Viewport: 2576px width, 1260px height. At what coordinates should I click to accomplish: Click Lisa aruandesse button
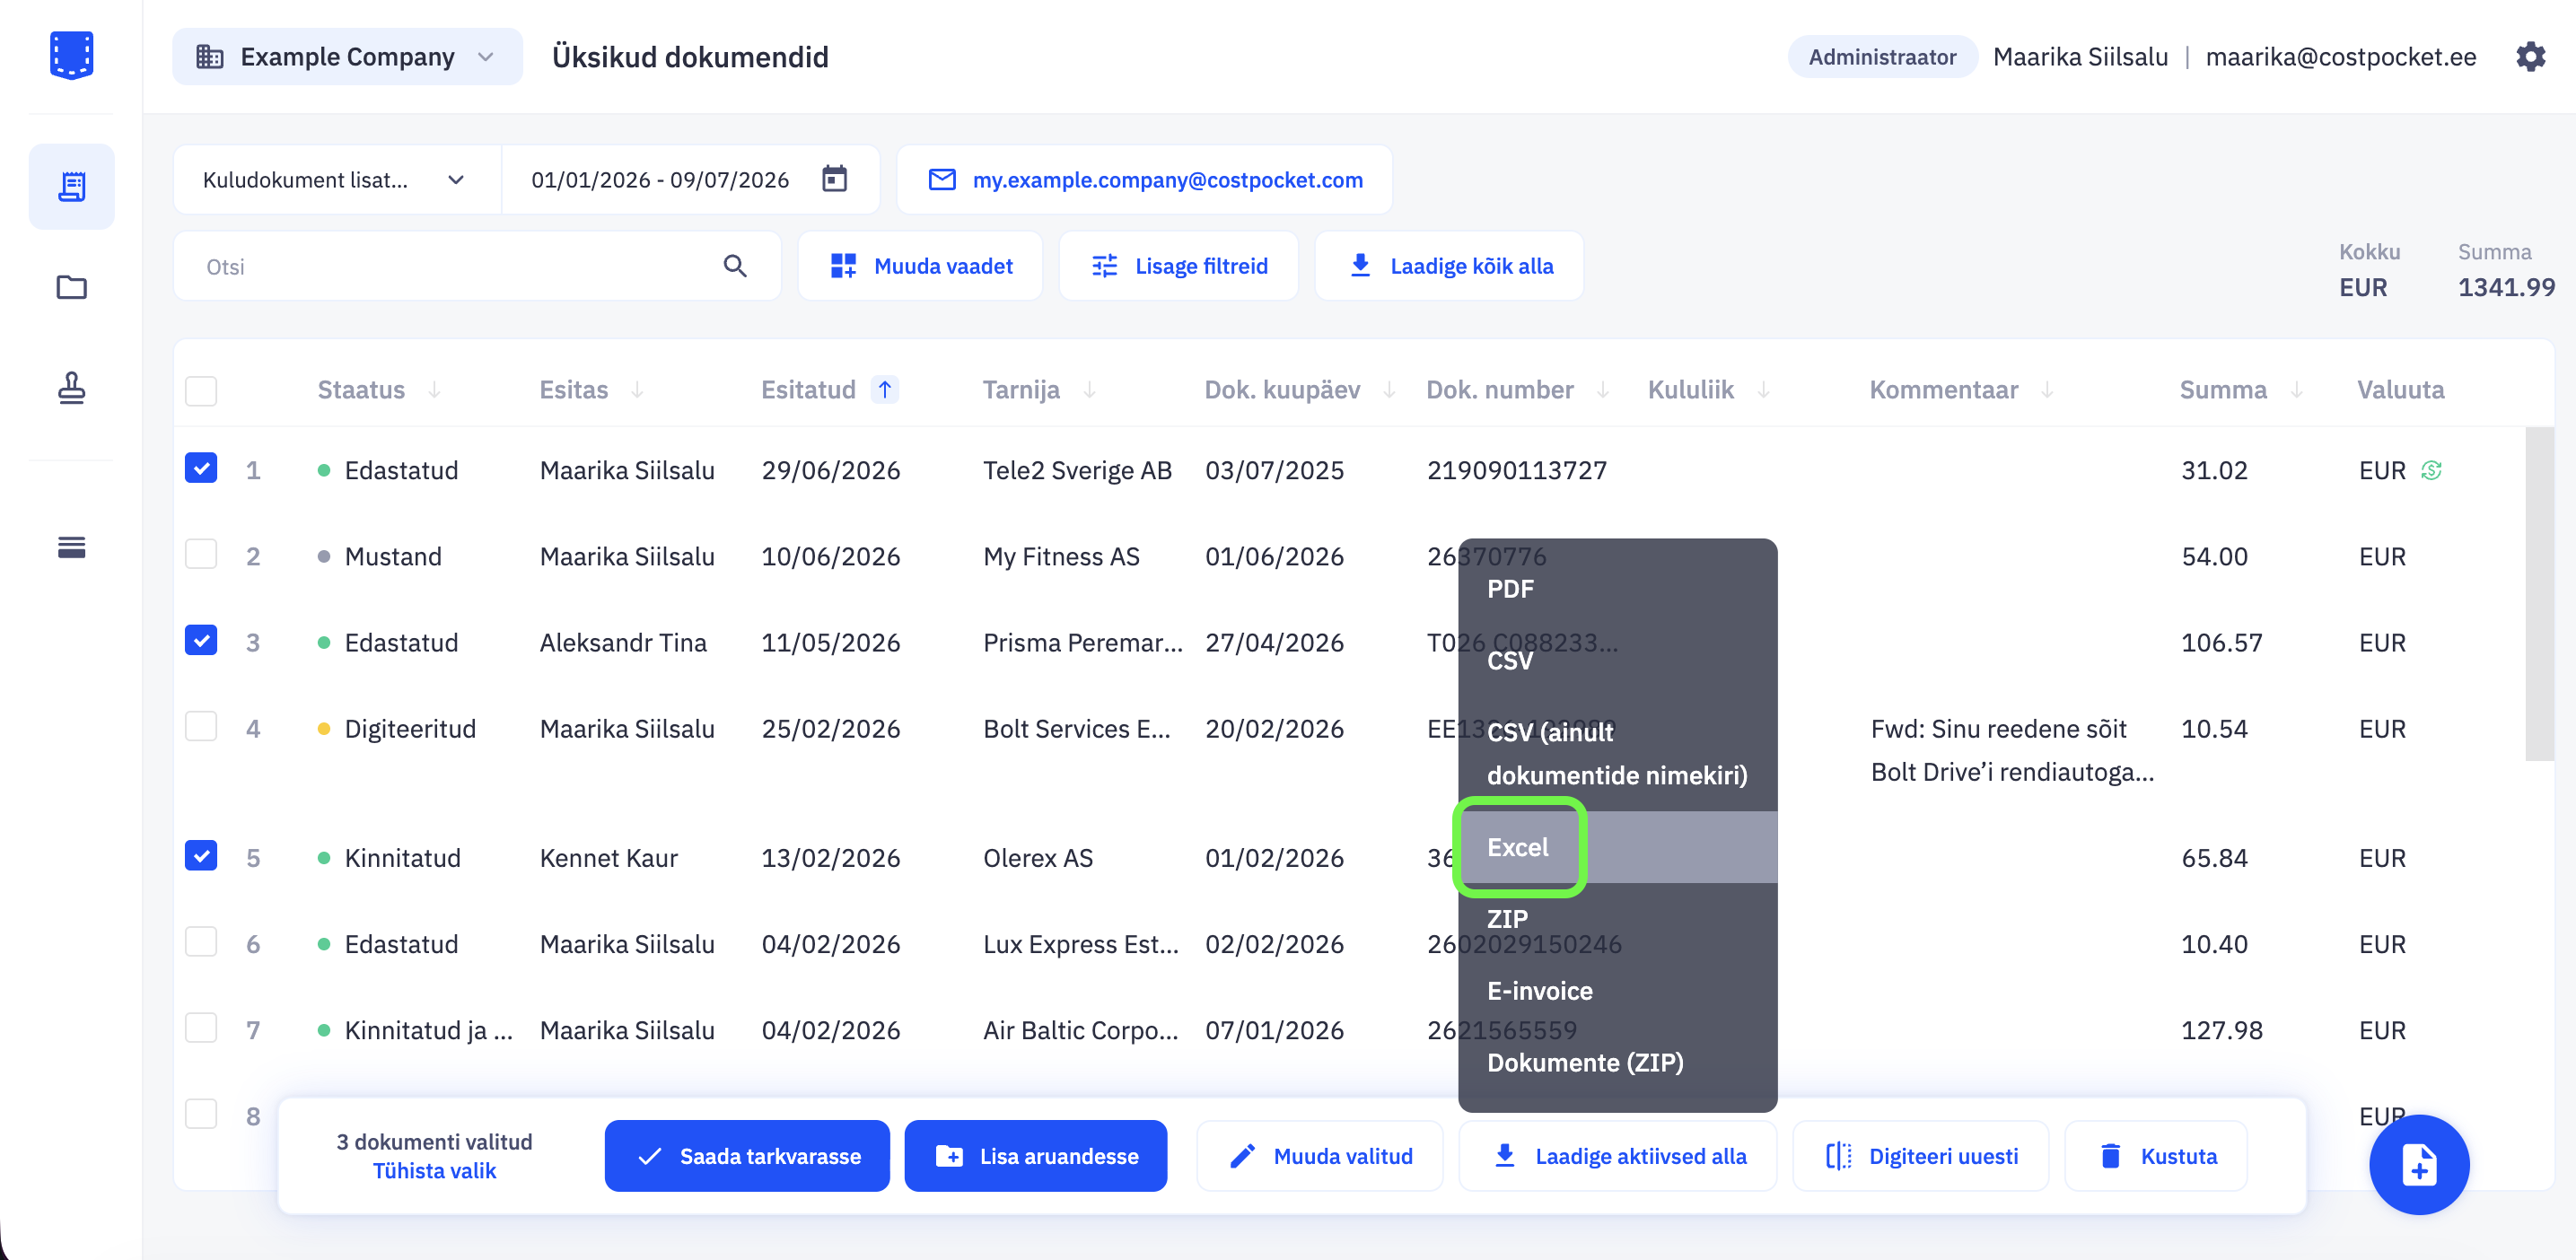click(x=1036, y=1156)
